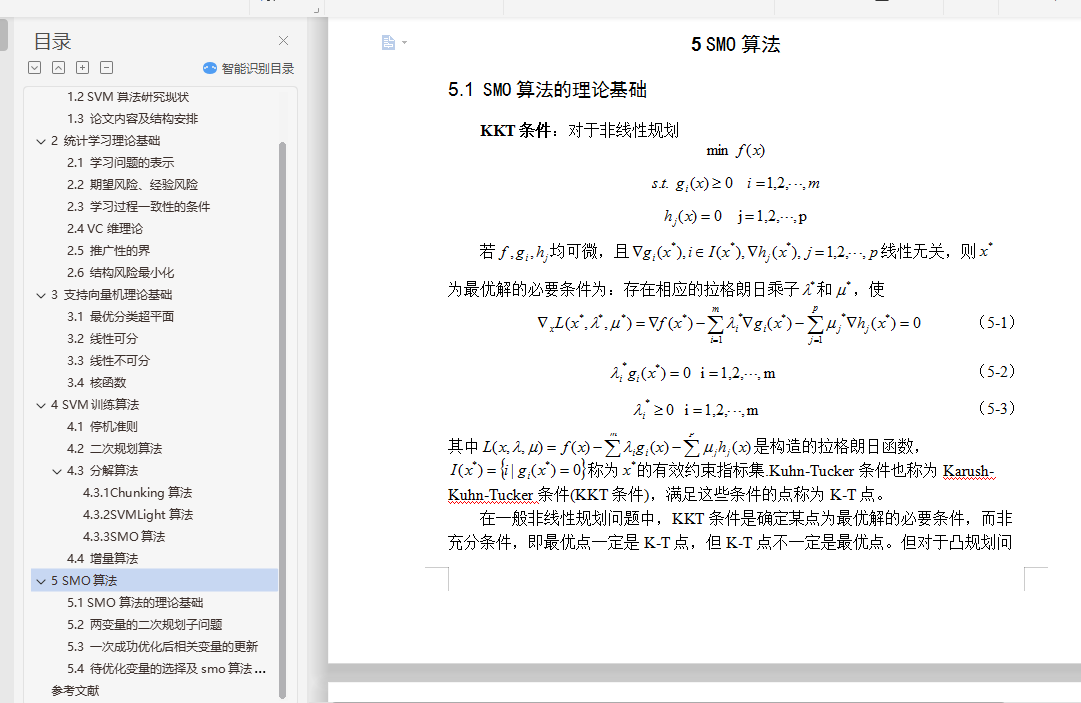Click the collapse-all up-chevron icon under 目录
Screen dimensions: 1081x703
click(59, 68)
